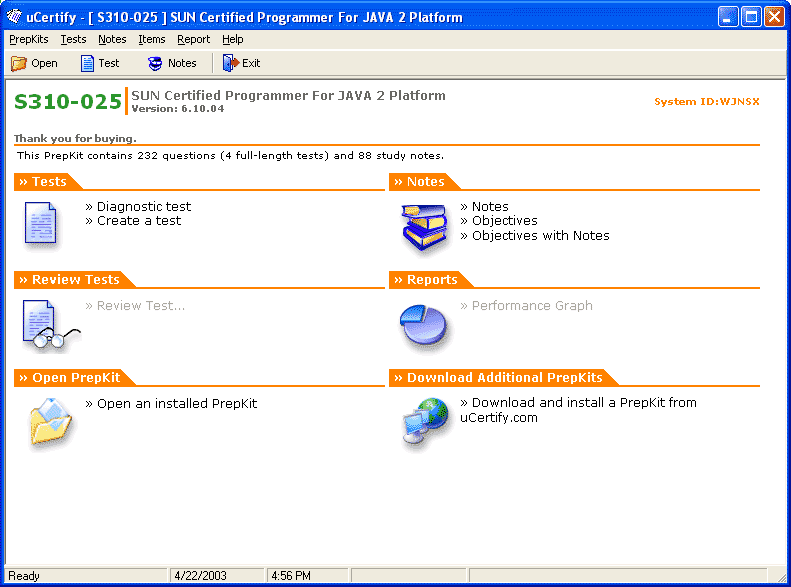Image resolution: width=791 pixels, height=587 pixels.
Task: Click Download and install a PrepKit link
Action: (x=578, y=410)
